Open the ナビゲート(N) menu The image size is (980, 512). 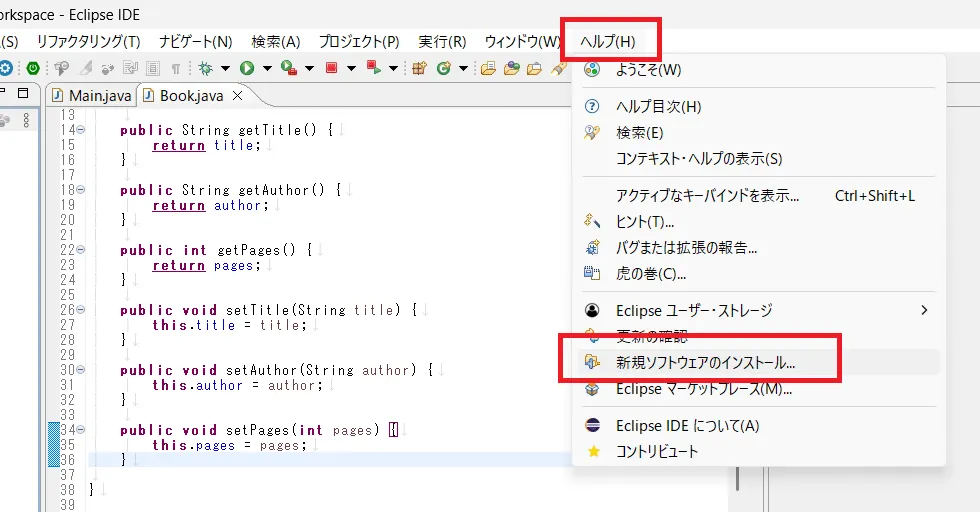(x=196, y=42)
